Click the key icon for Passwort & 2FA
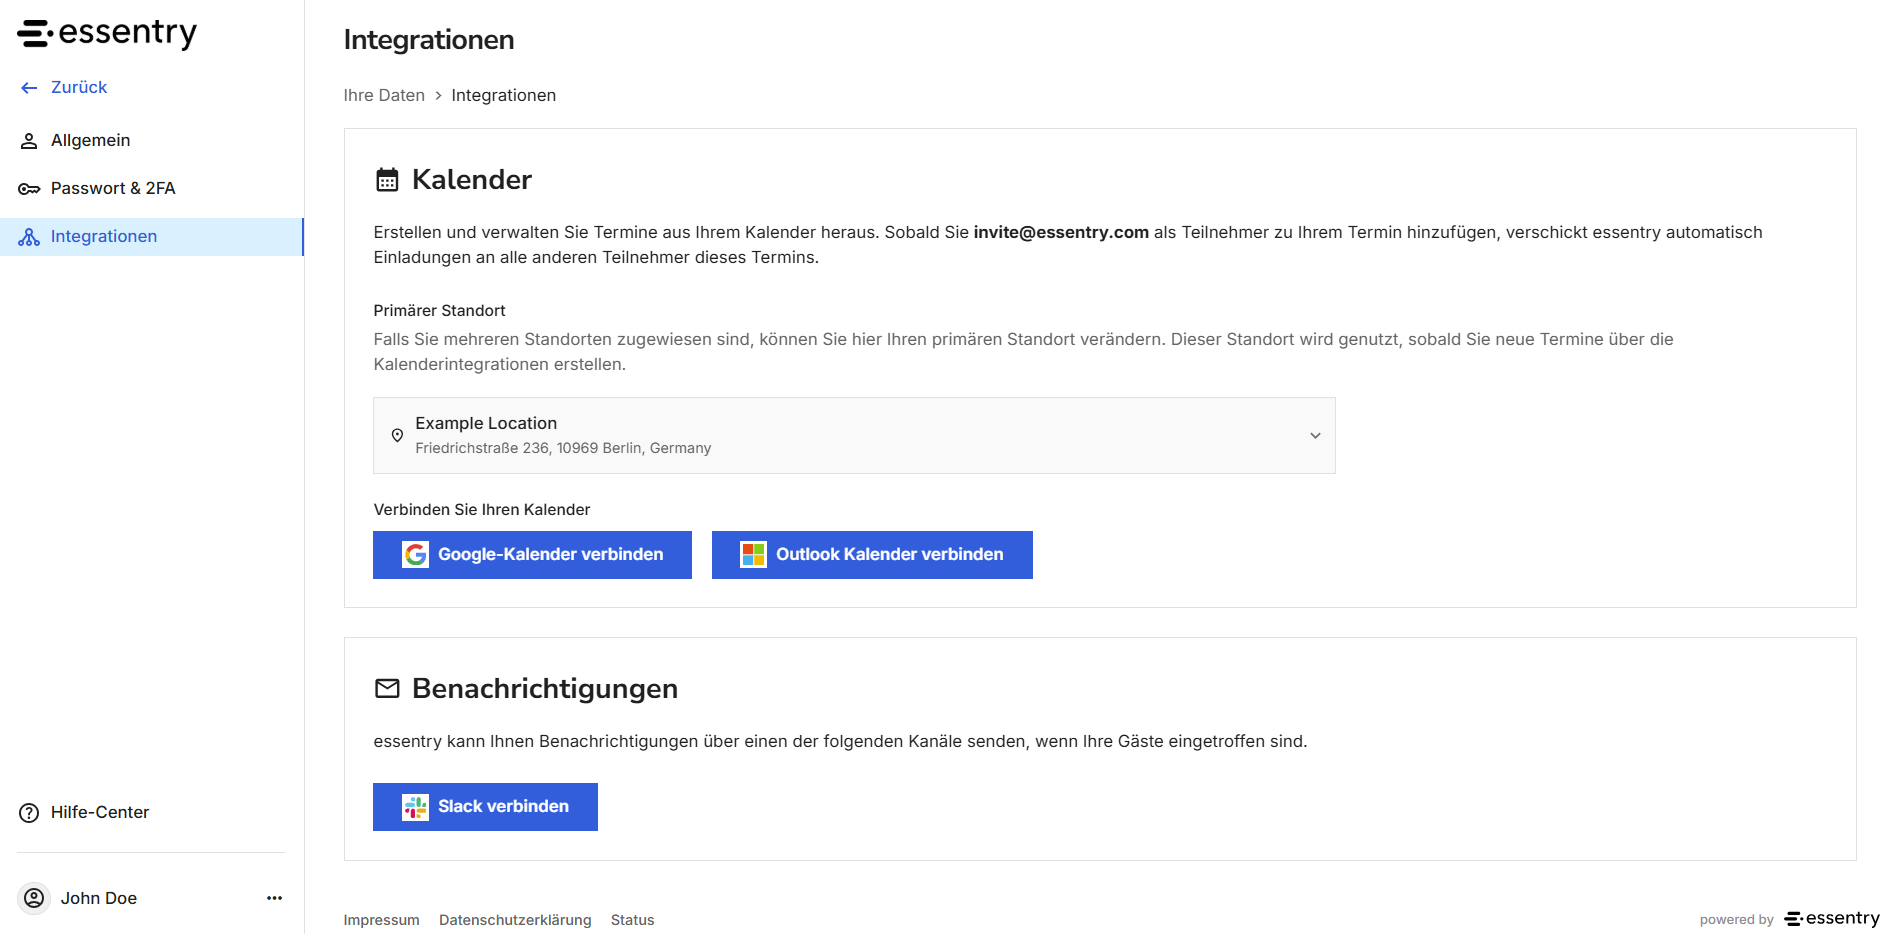This screenshot has width=1893, height=934. click(x=29, y=189)
